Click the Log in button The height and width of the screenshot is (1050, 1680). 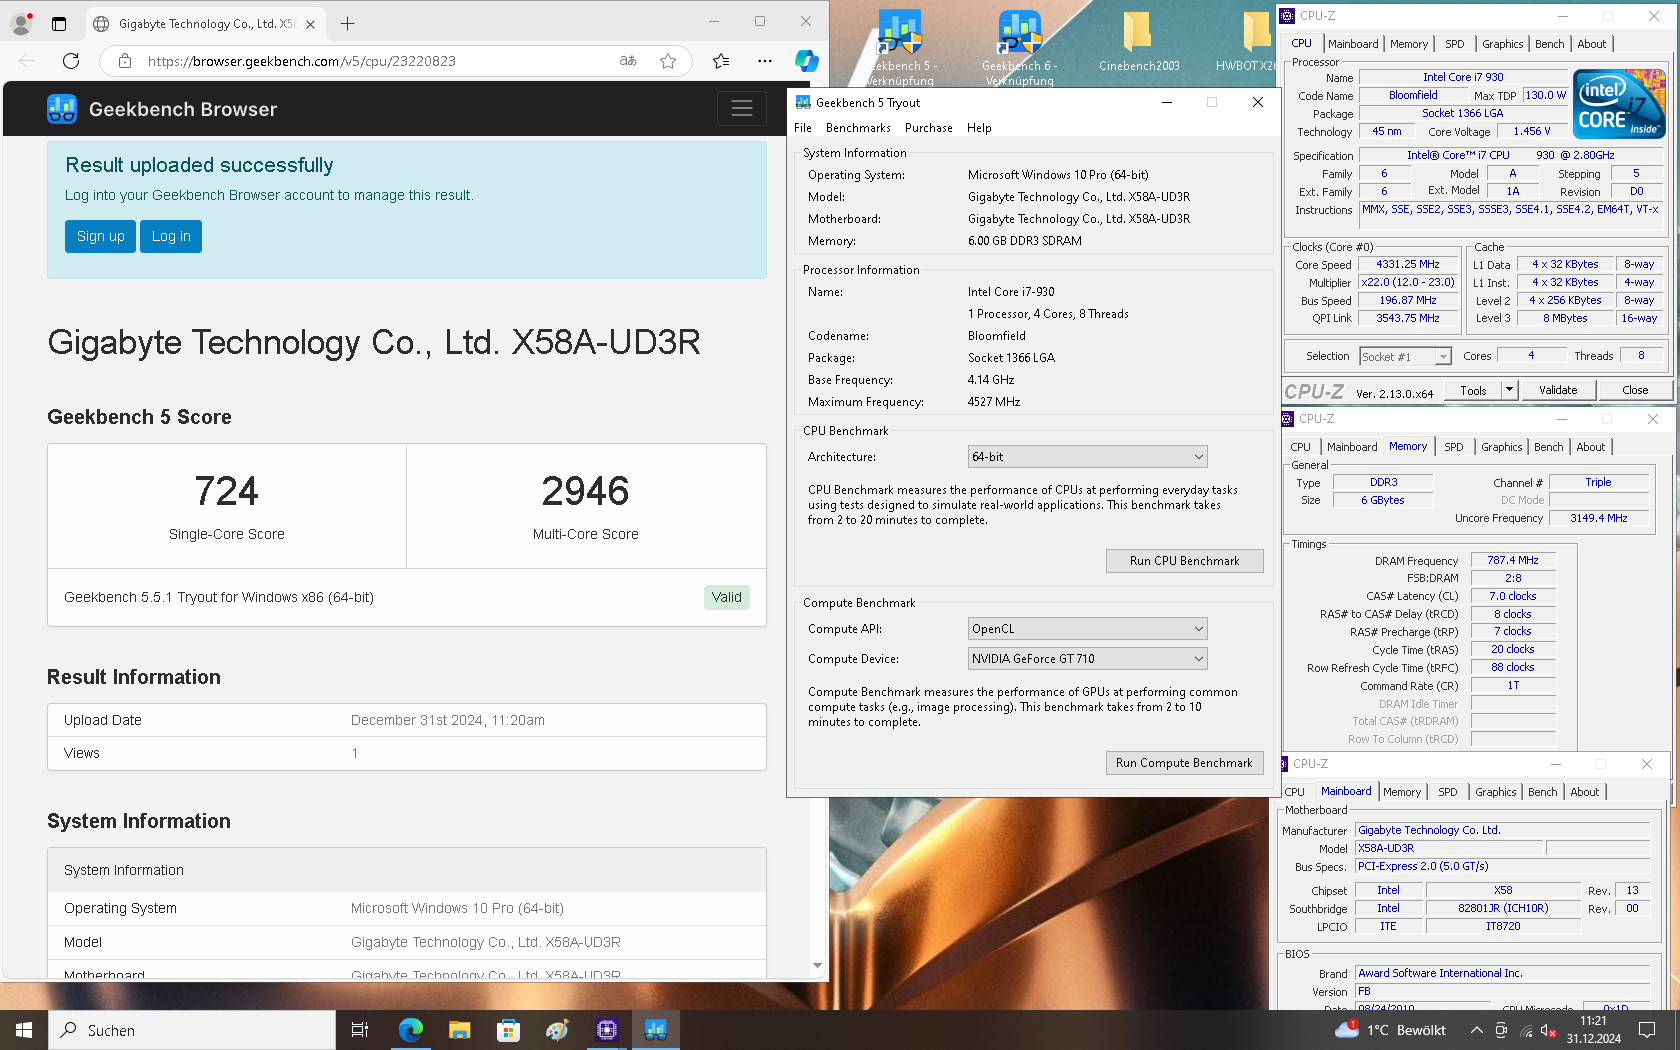[171, 237]
